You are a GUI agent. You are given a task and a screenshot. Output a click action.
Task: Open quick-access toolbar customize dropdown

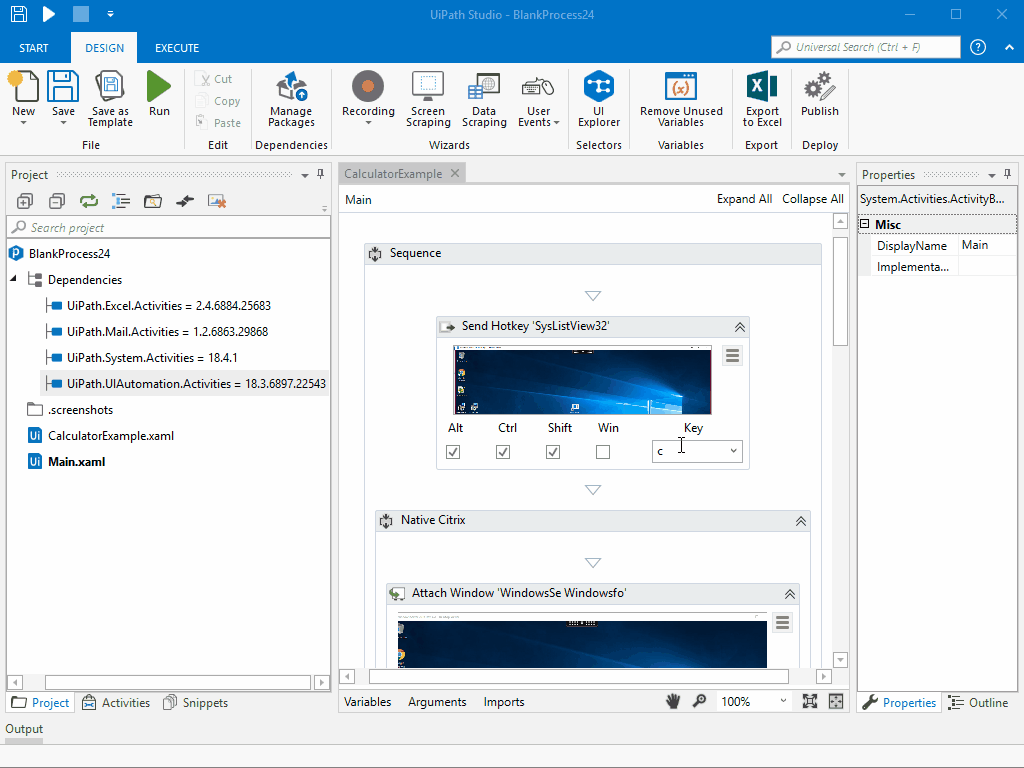click(x=110, y=14)
